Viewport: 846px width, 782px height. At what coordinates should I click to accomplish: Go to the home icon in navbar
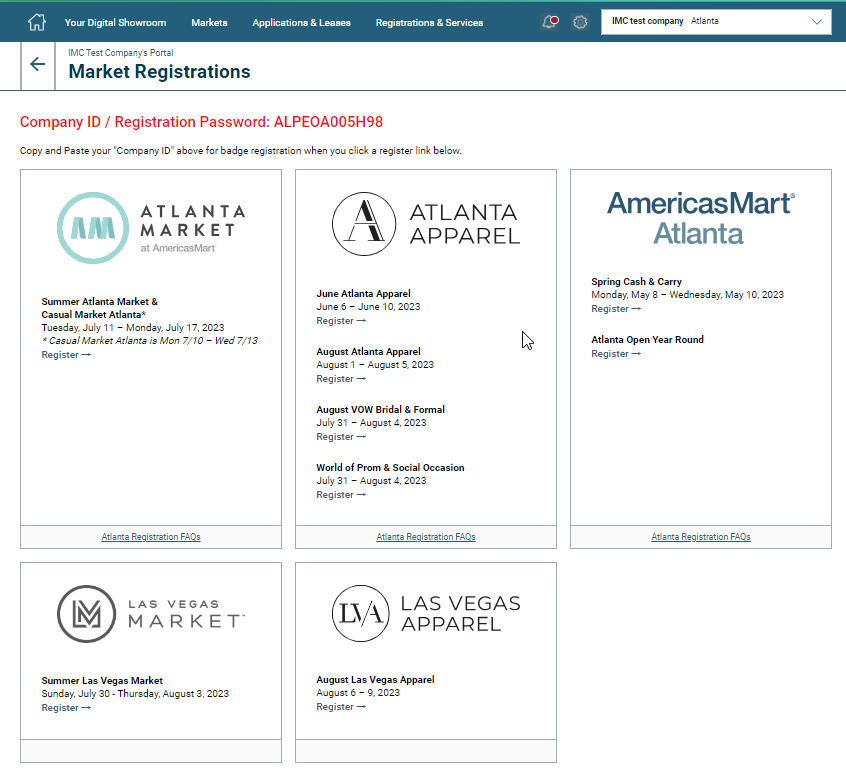pyautogui.click(x=37, y=22)
